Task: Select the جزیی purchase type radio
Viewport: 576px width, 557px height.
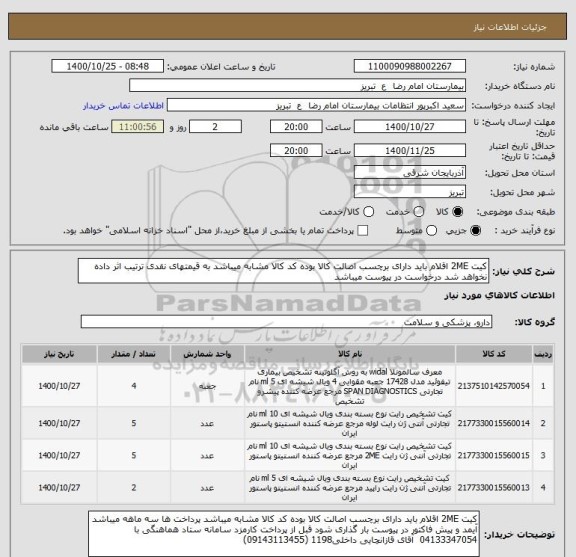Action: click(x=475, y=231)
